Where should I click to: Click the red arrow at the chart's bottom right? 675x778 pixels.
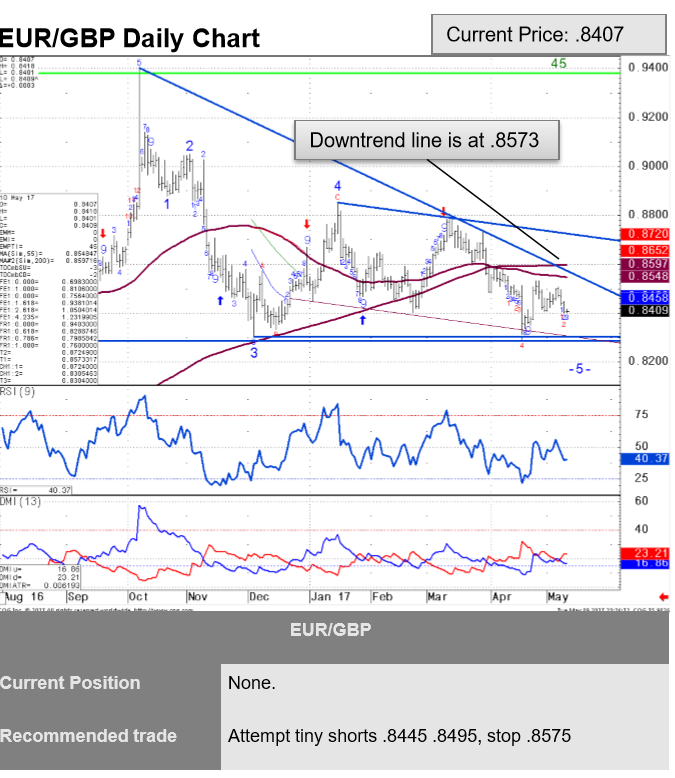(664, 597)
